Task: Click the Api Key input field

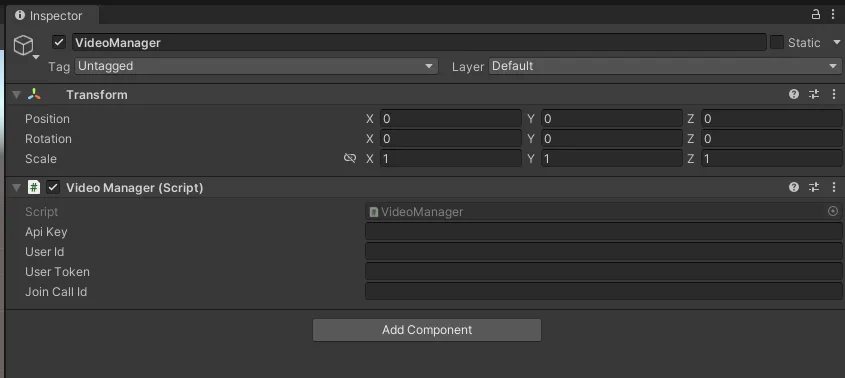Action: point(604,231)
